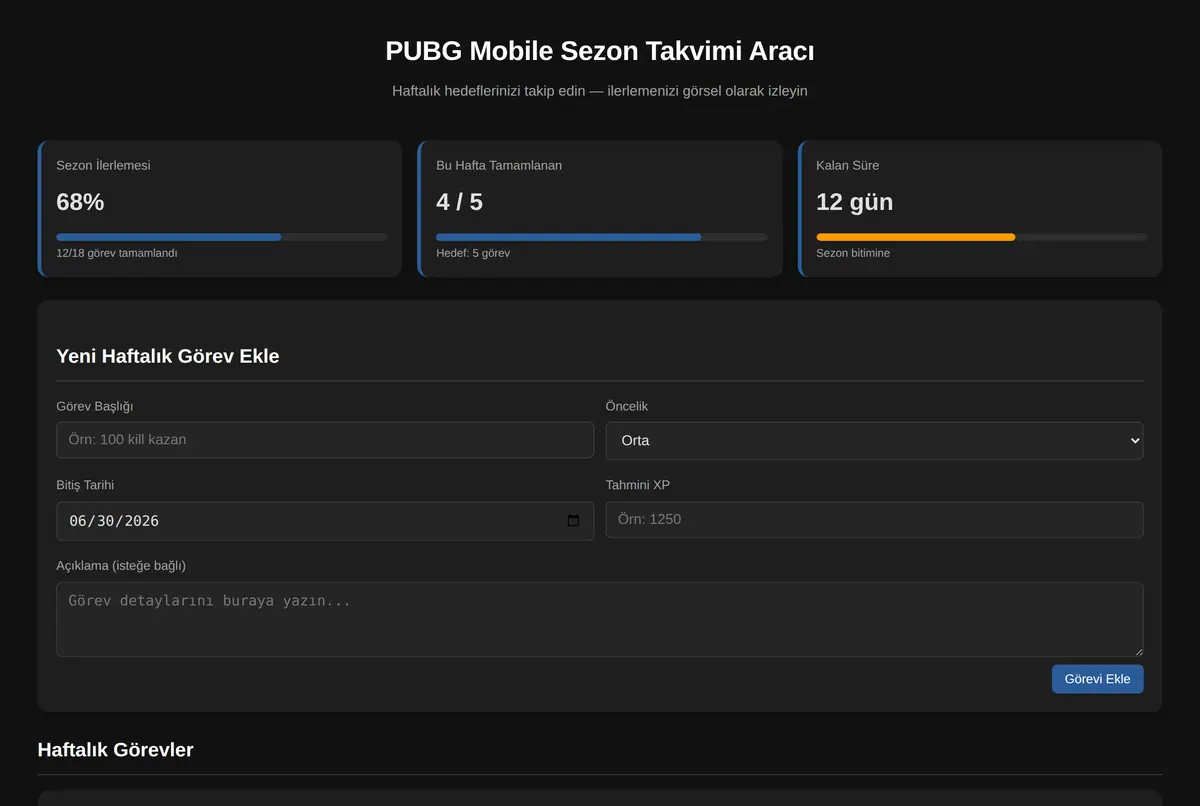
Task: Click the Görev Başlığı label
Action: (x=95, y=406)
